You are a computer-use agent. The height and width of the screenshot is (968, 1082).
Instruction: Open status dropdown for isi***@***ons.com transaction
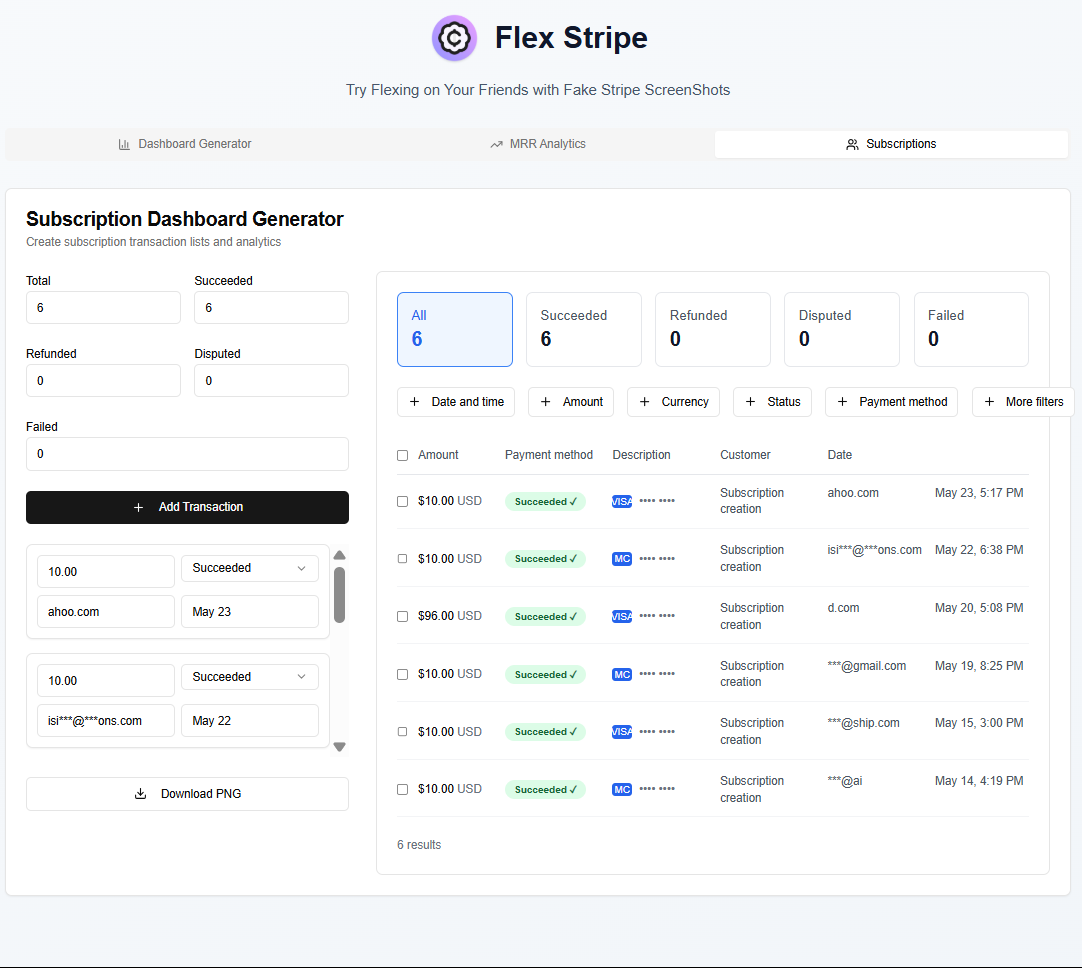[x=250, y=677]
